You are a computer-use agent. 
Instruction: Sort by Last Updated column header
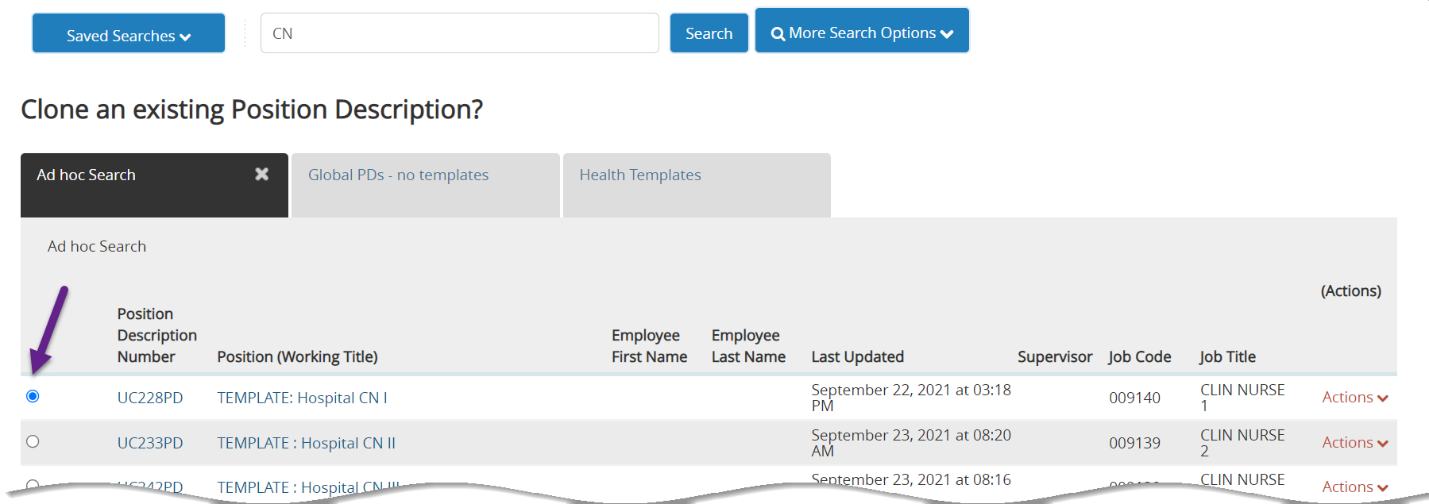pos(857,357)
